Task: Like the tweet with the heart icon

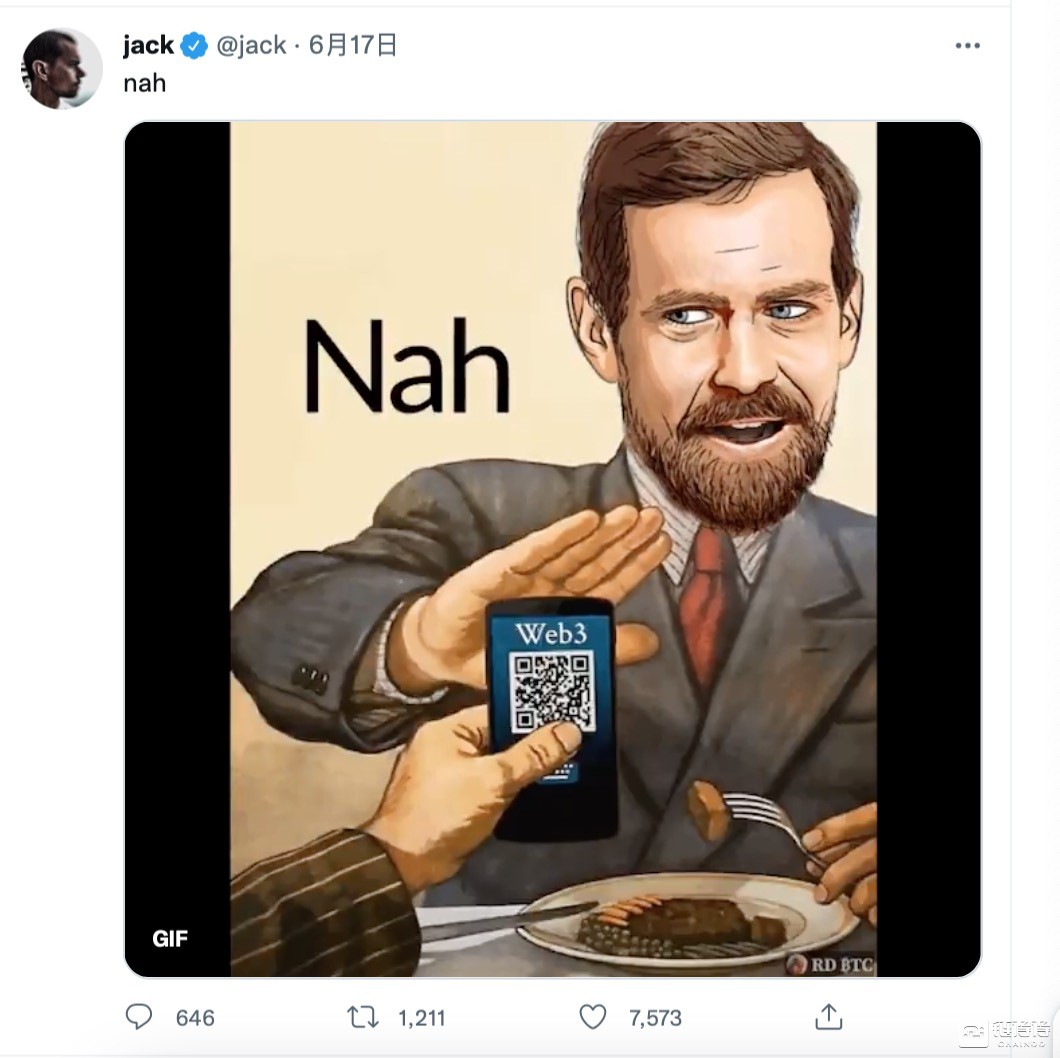Action: point(593,1017)
